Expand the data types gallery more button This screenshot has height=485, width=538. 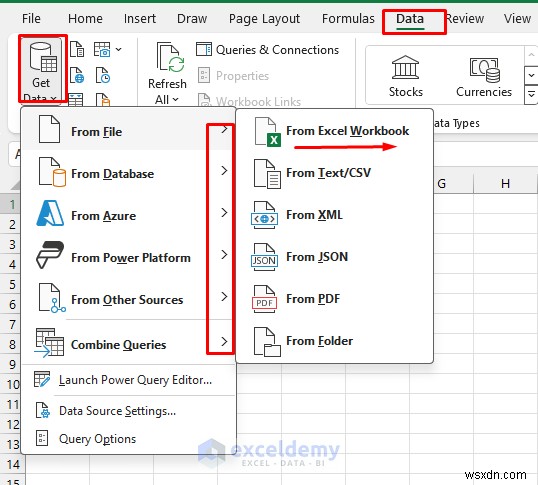(x=531, y=94)
